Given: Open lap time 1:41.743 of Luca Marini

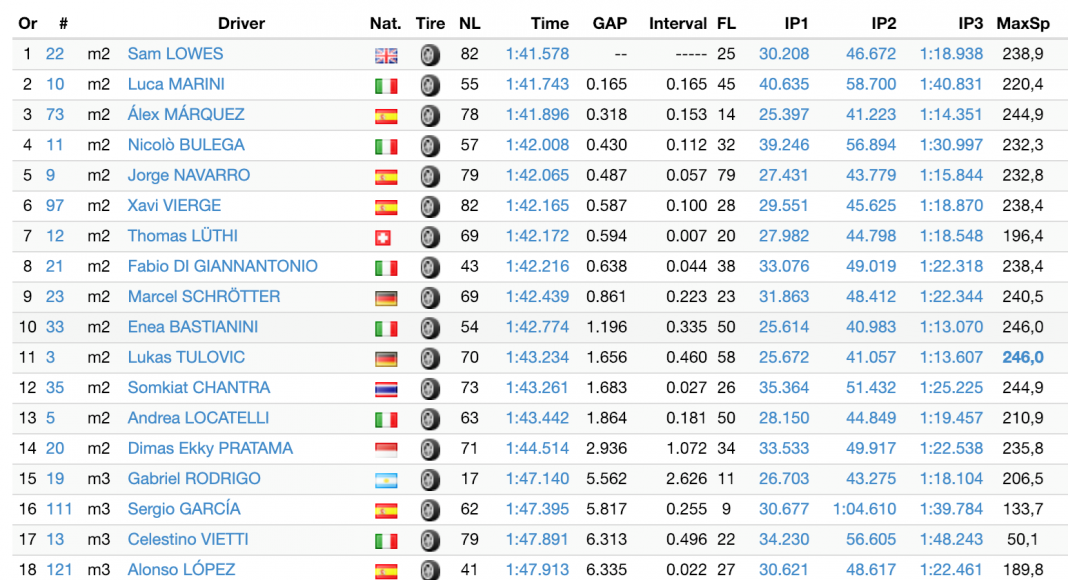Looking at the screenshot, I should [x=537, y=84].
